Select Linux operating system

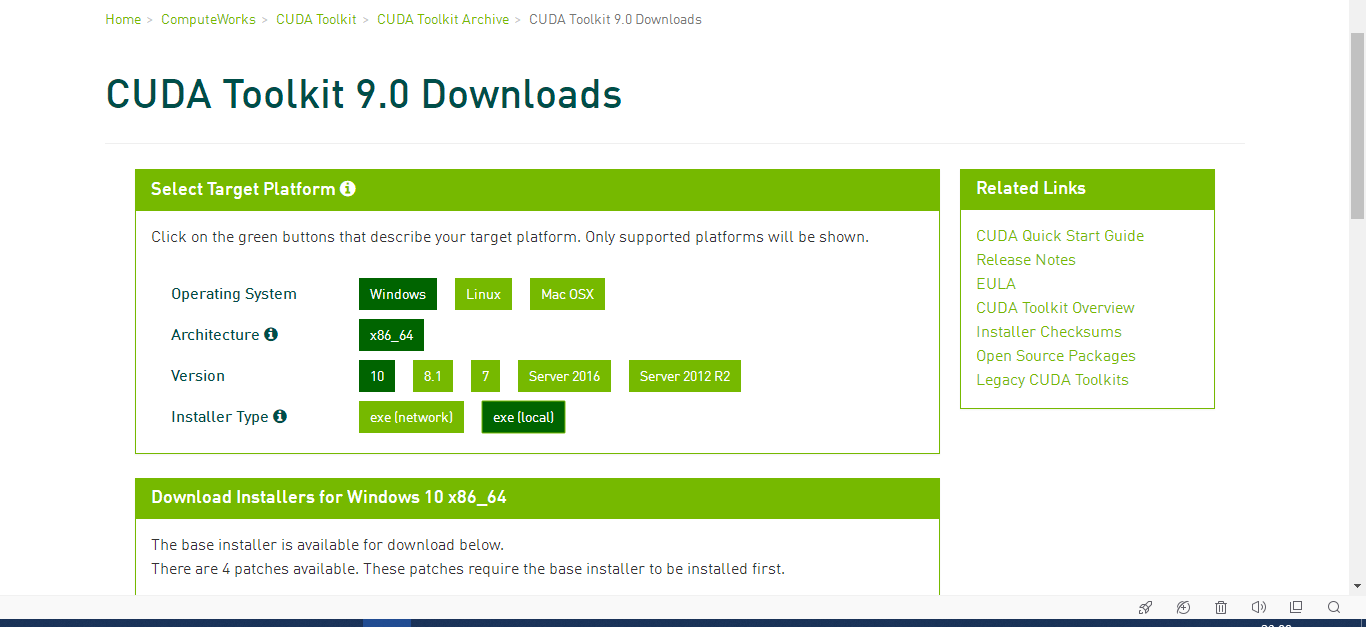pos(483,294)
